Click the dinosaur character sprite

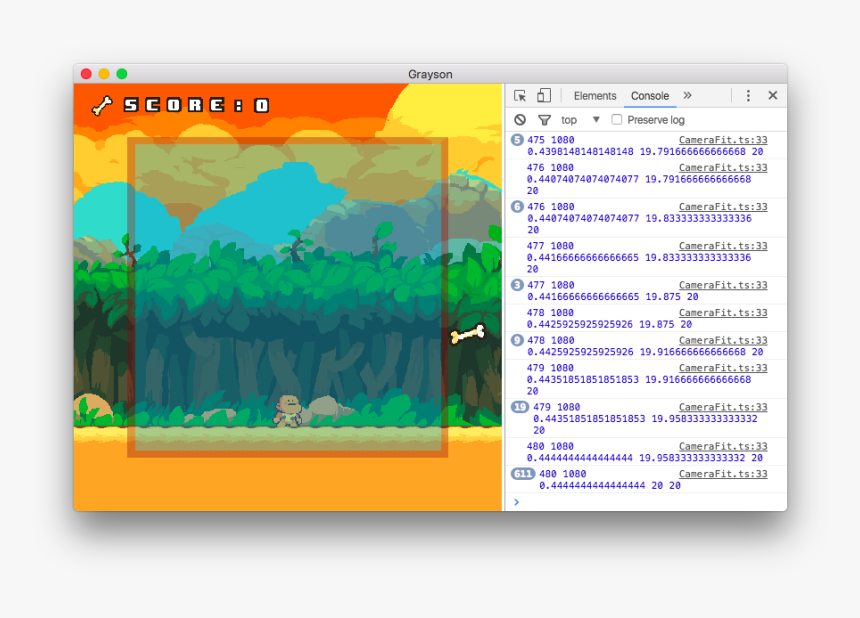point(289,408)
